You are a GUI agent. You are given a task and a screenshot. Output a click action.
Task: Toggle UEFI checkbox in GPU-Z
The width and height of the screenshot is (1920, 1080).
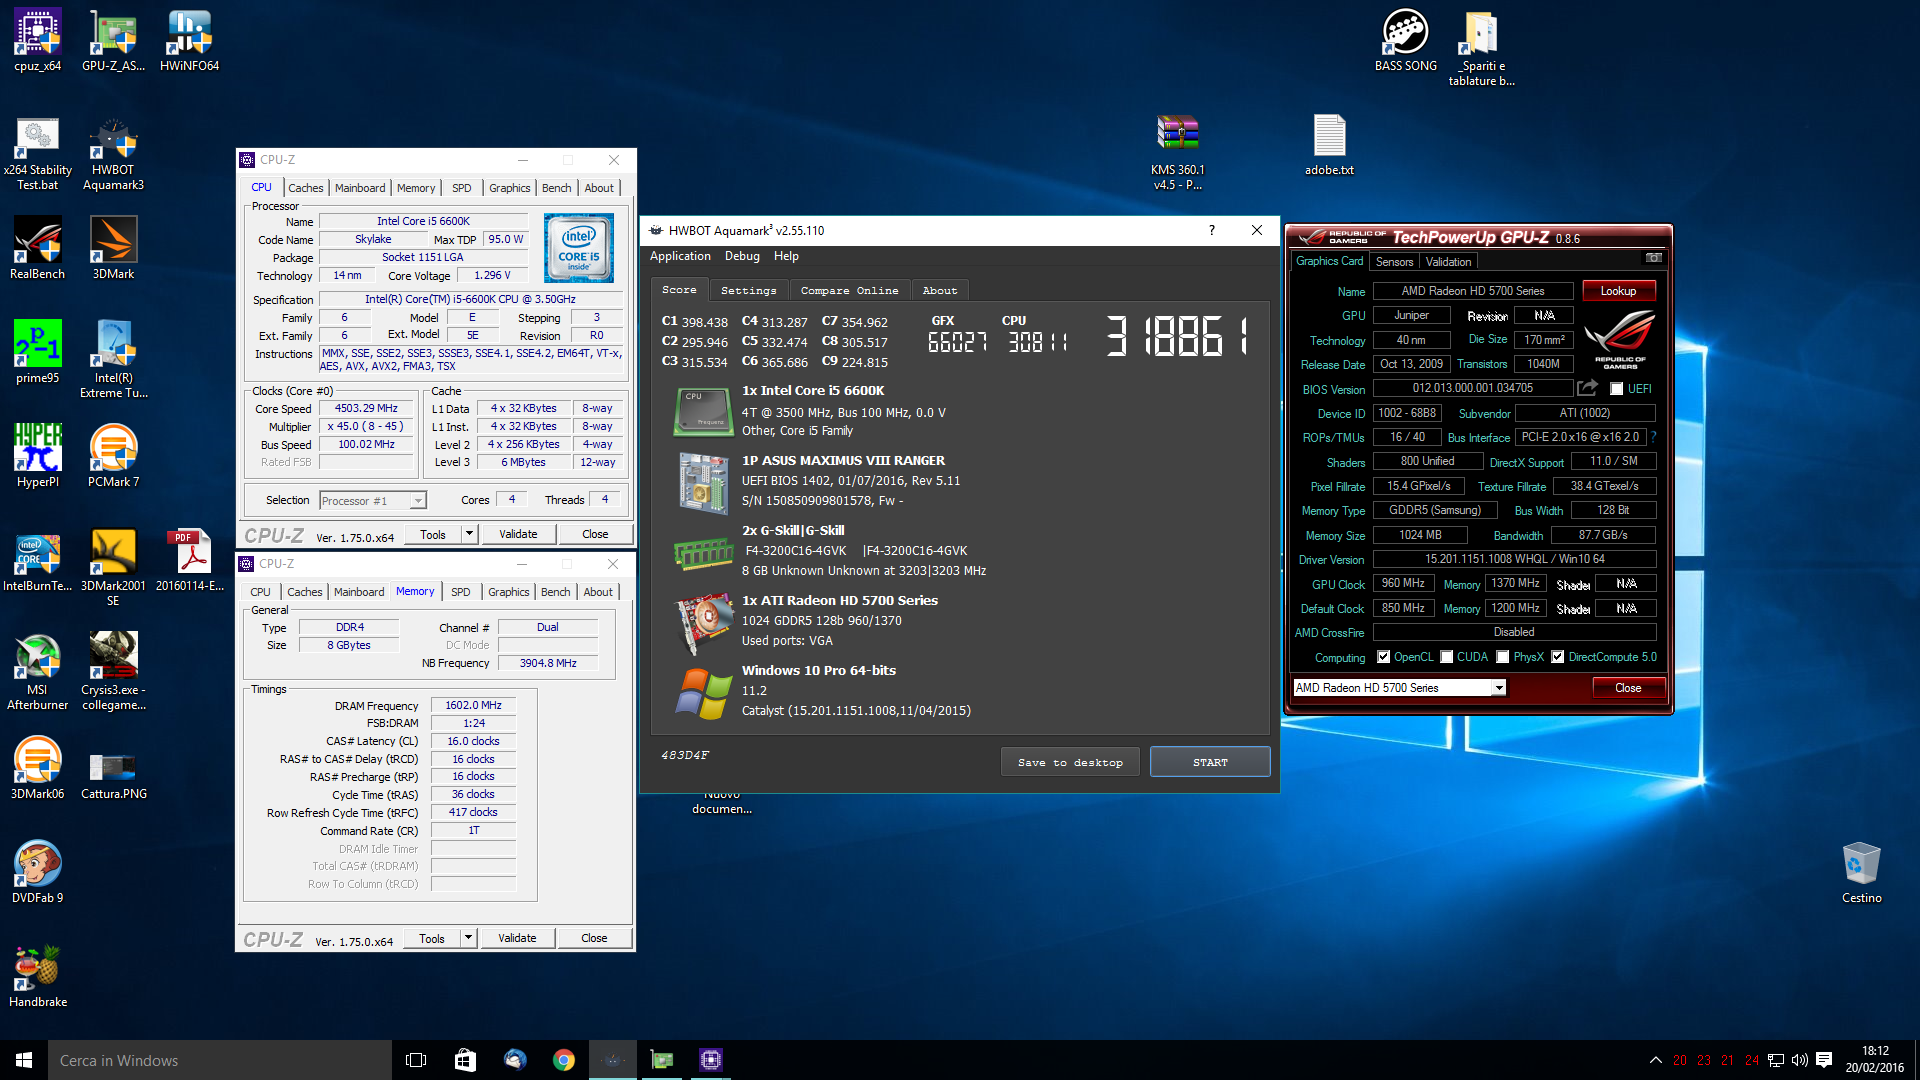[x=1616, y=389]
